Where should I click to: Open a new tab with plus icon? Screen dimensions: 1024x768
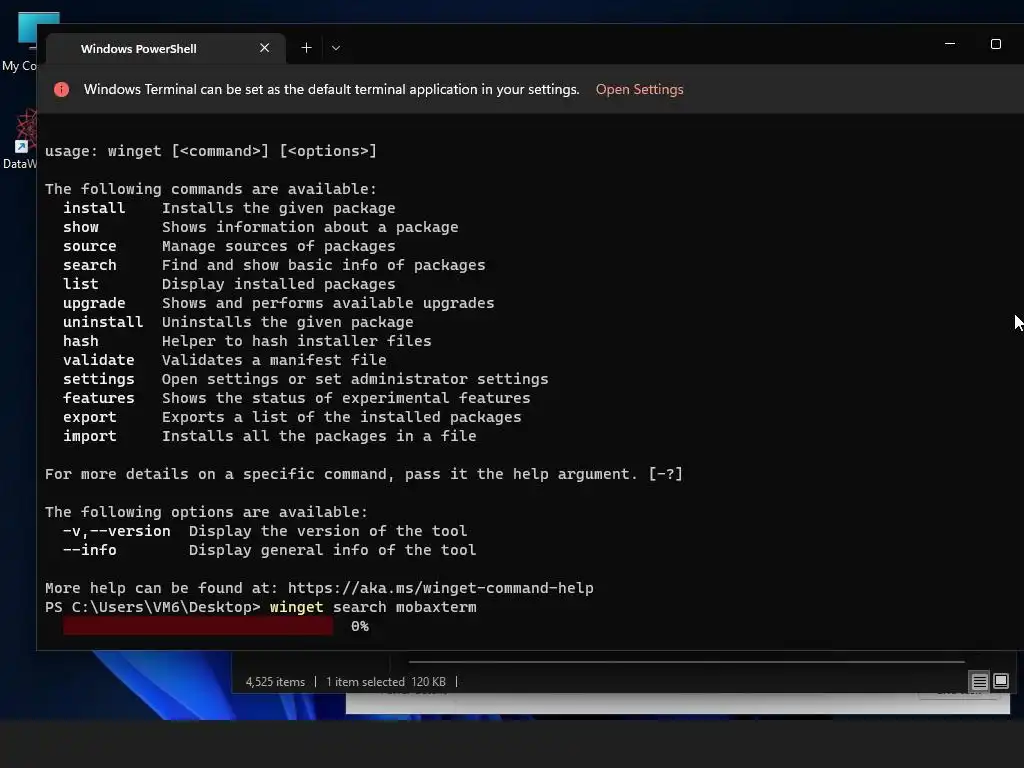click(x=306, y=48)
